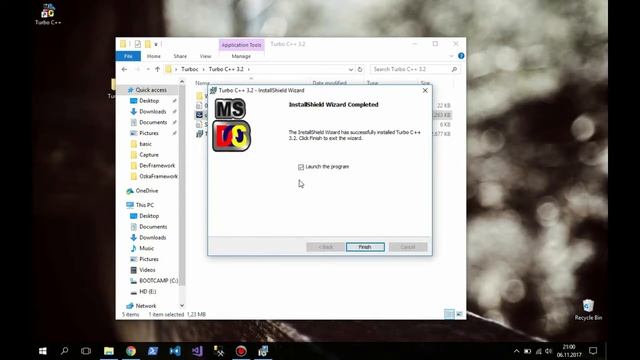Screen dimensions: 640x360
Task: Open Downloads under Quick access
Action: point(152,111)
